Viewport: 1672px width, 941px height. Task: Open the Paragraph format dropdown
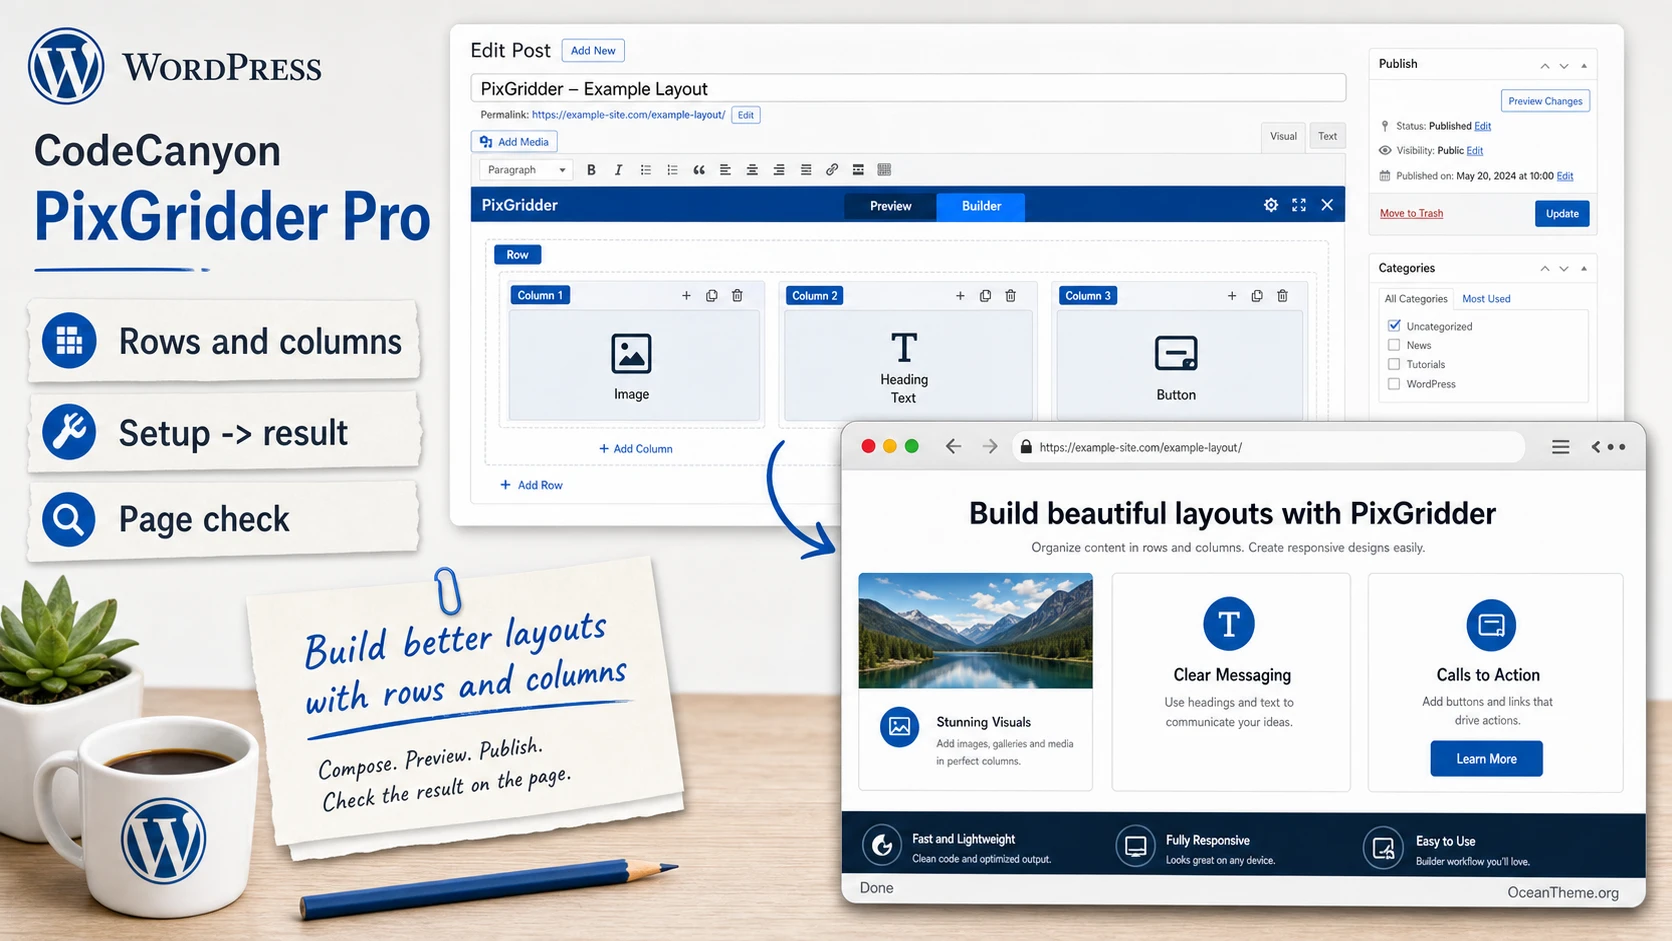(526, 170)
